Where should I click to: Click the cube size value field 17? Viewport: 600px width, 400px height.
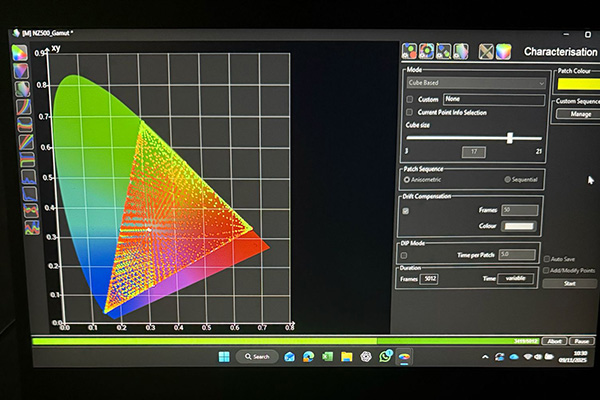pyautogui.click(x=474, y=152)
